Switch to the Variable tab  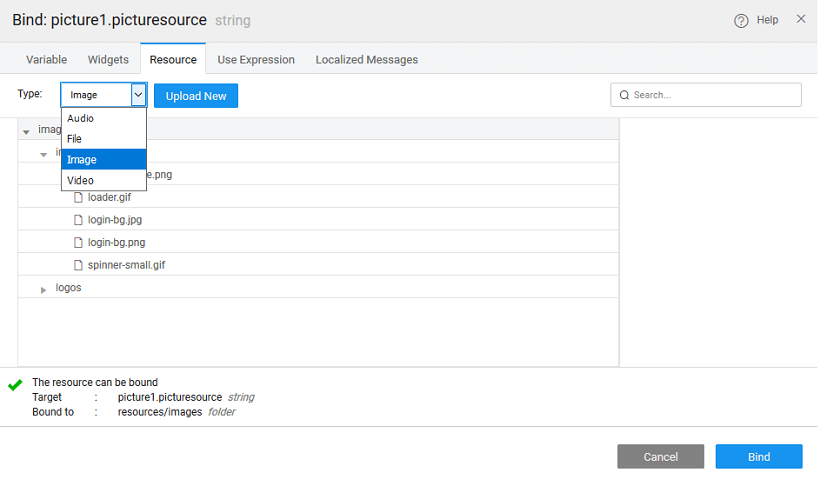(47, 60)
